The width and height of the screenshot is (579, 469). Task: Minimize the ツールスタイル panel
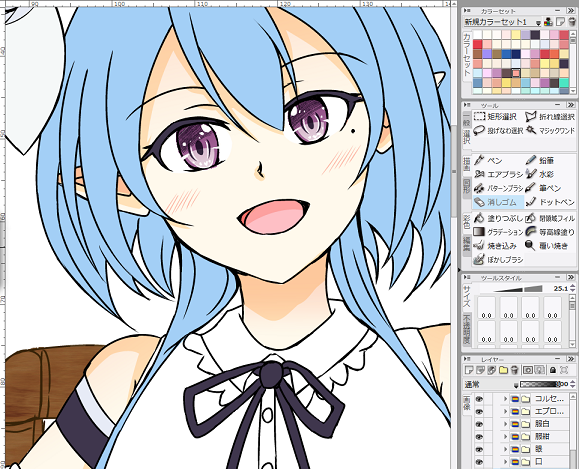pyautogui.click(x=559, y=277)
